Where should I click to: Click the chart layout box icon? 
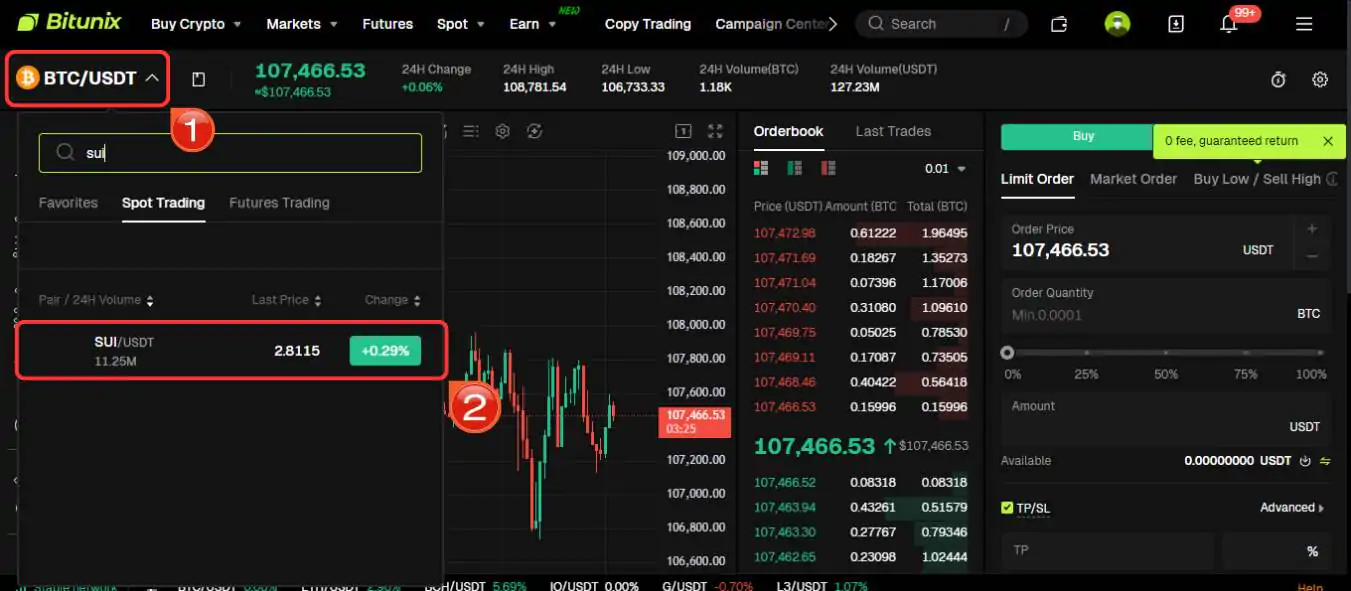pyautogui.click(x=684, y=131)
